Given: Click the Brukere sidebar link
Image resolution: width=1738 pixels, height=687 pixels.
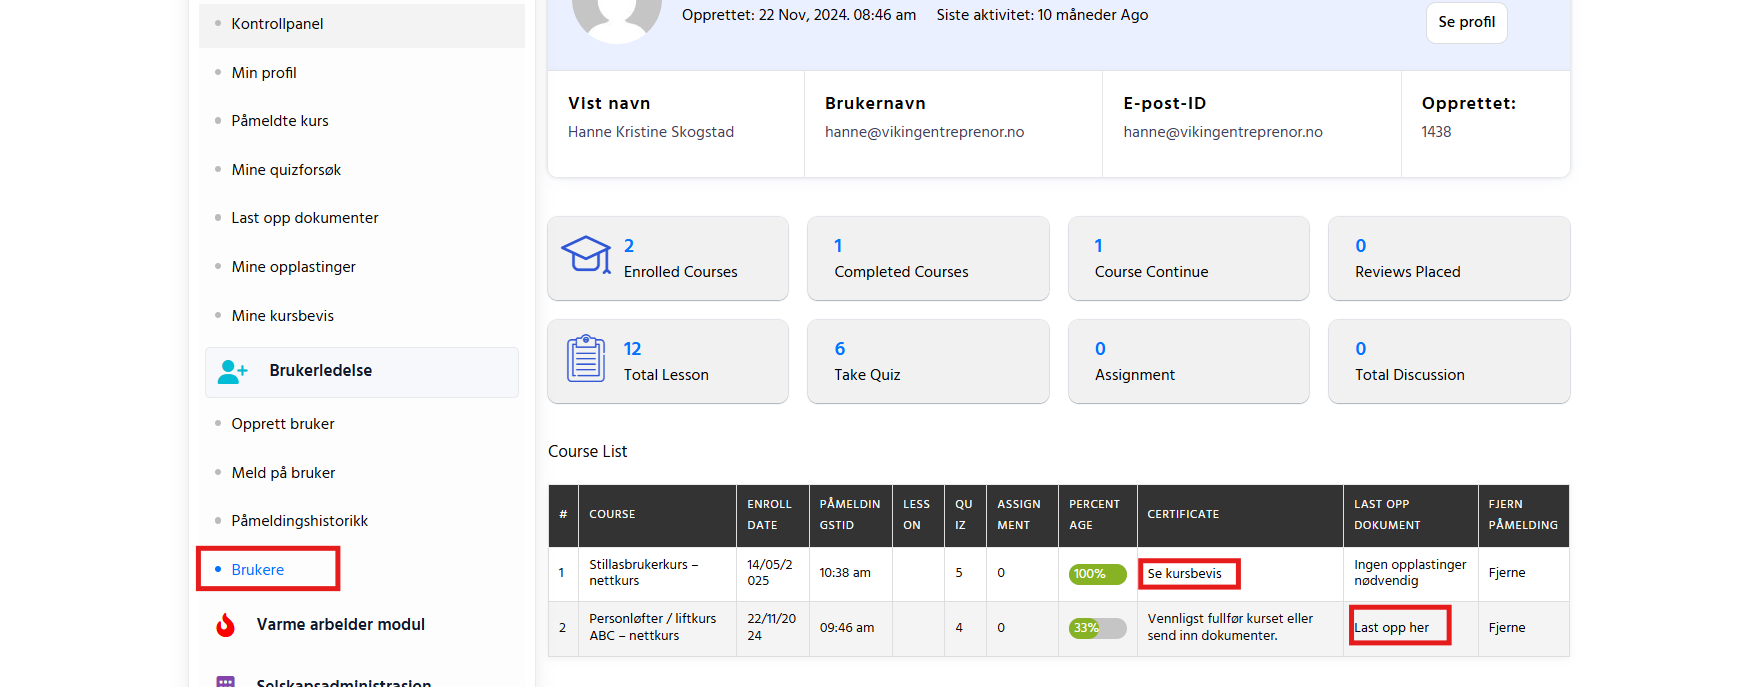Looking at the screenshot, I should 258,570.
